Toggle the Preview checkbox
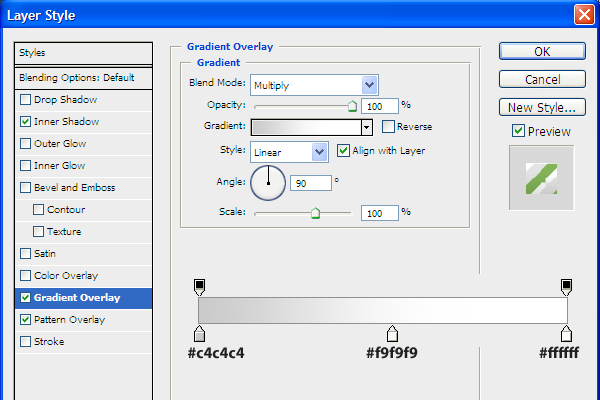Viewport: 600px width, 400px height. 518,131
